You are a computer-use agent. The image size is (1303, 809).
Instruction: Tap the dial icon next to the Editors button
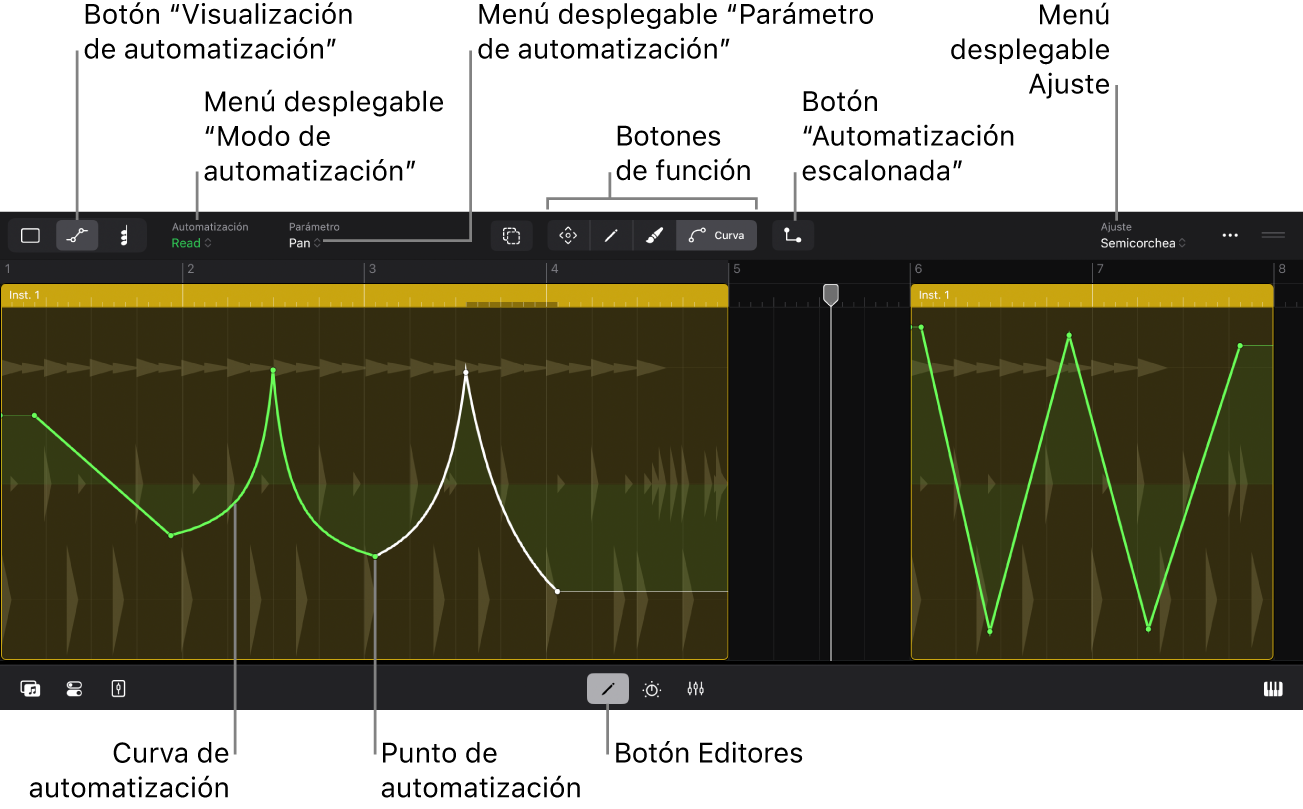(x=652, y=689)
